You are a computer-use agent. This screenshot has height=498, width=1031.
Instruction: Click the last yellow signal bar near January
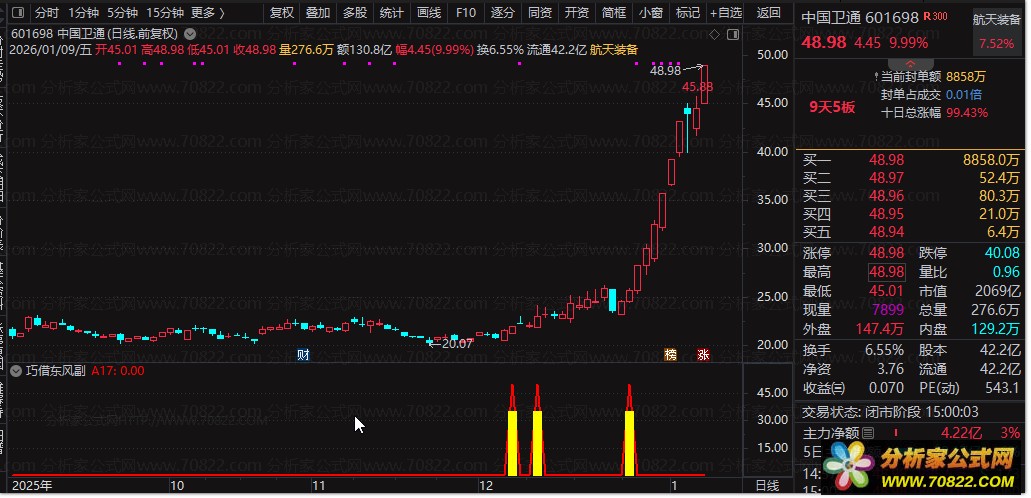click(x=629, y=443)
